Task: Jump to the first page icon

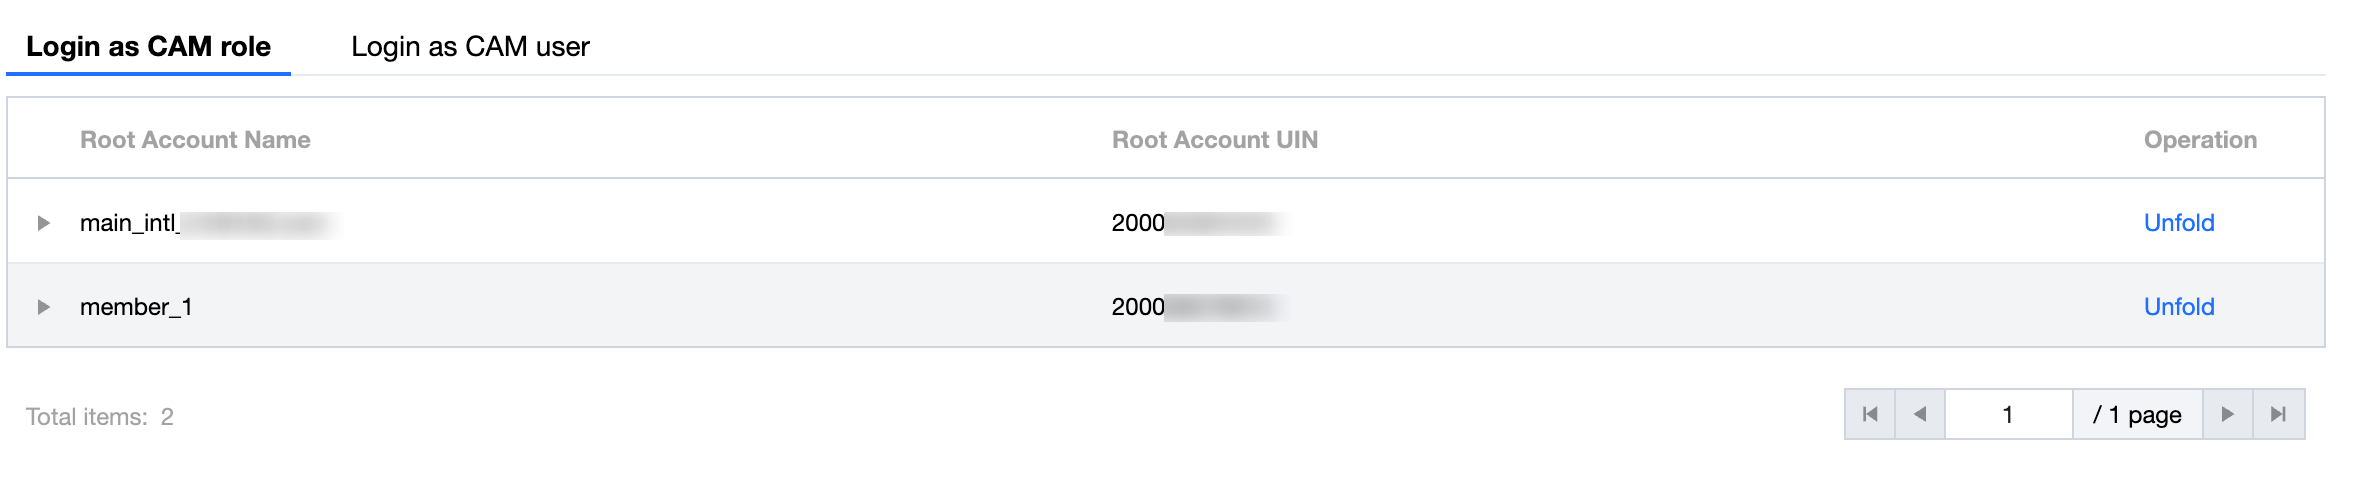Action: click(1870, 414)
